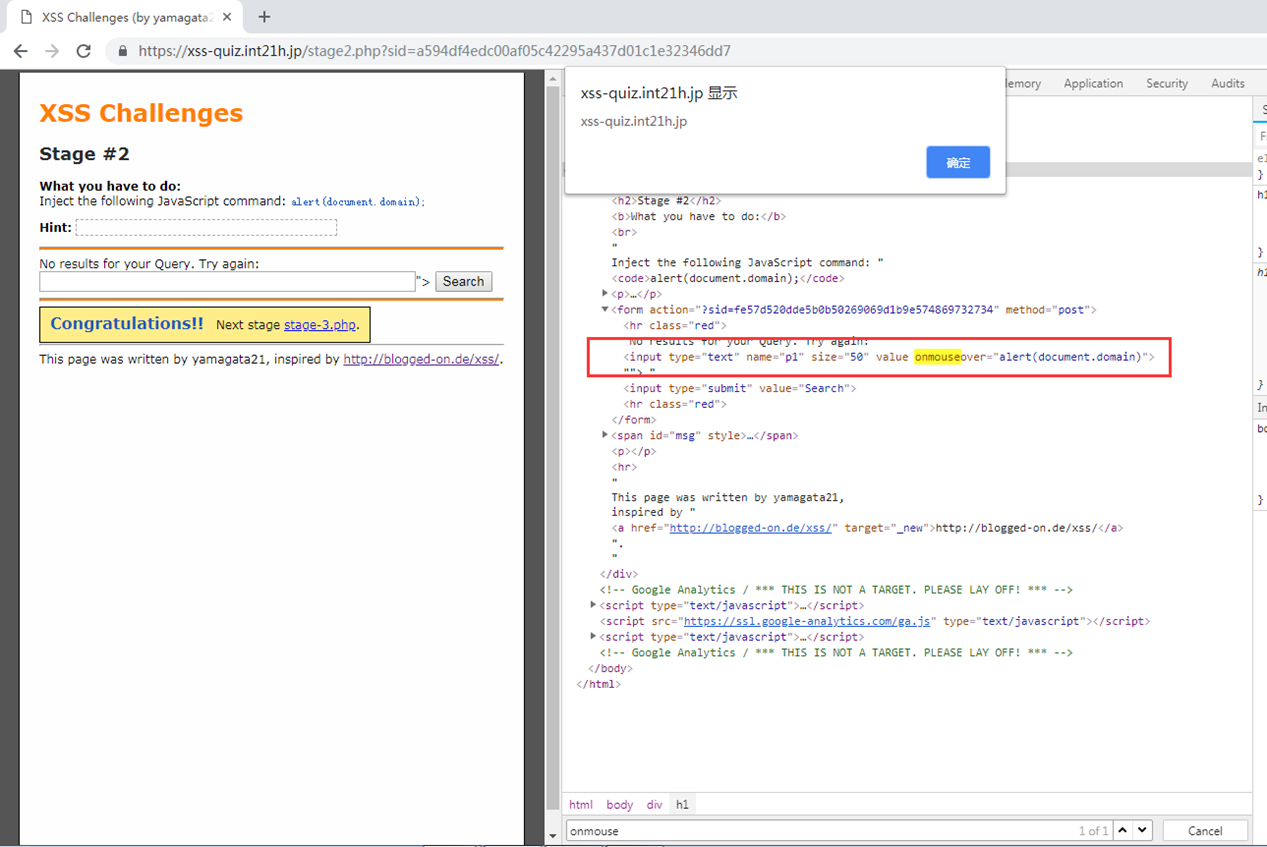Click the browser back arrow
Screen dimensions: 1267x847
click(x=21, y=51)
